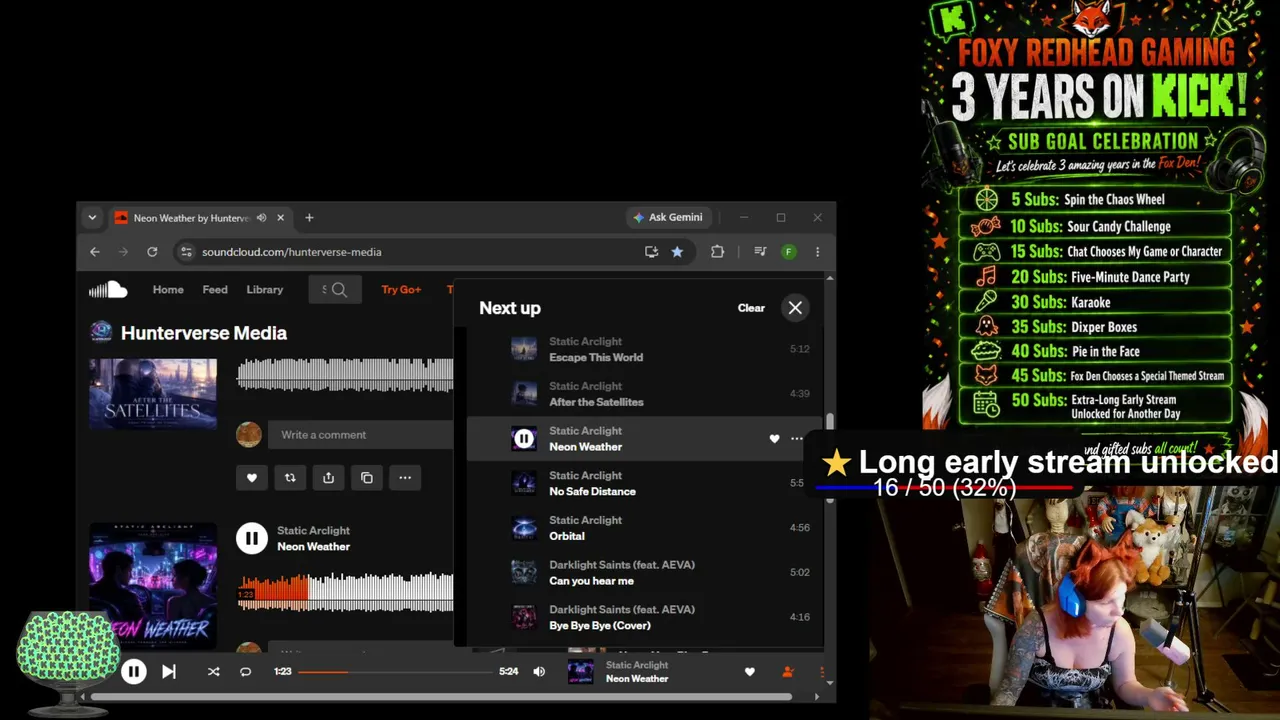Clear the Next up queue

[751, 308]
